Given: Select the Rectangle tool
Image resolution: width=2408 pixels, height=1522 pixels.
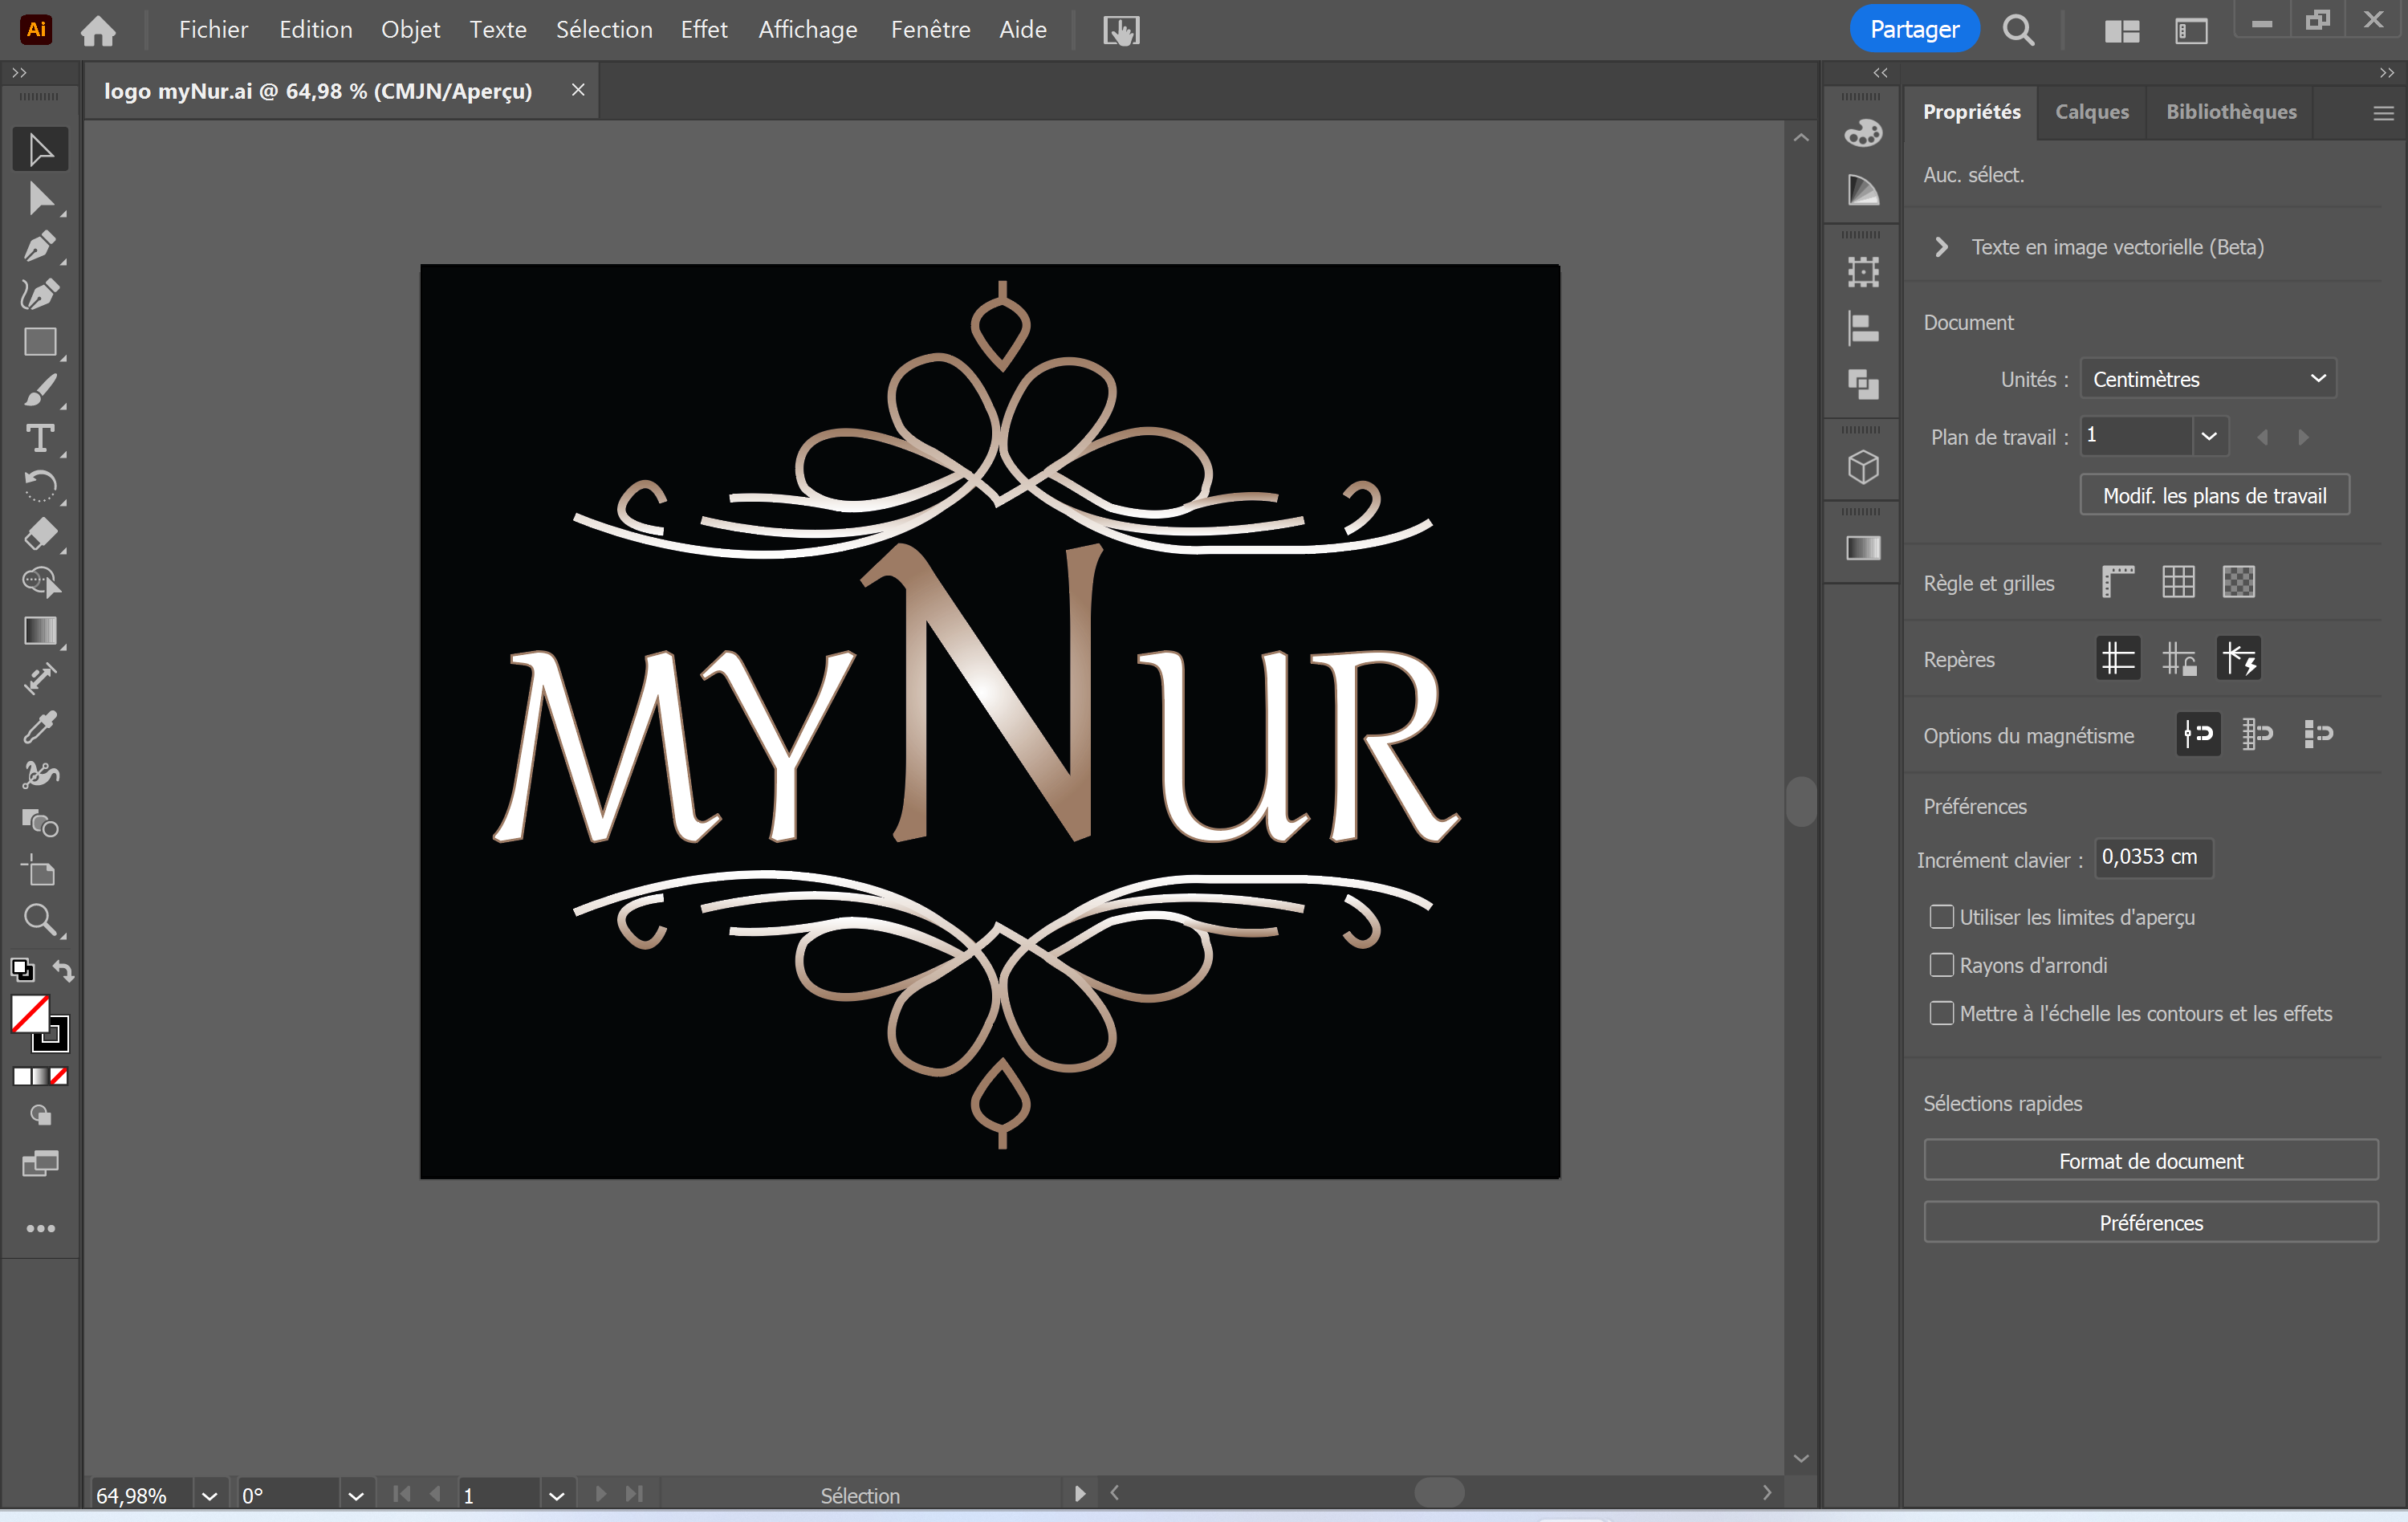Looking at the screenshot, I should tap(40, 342).
